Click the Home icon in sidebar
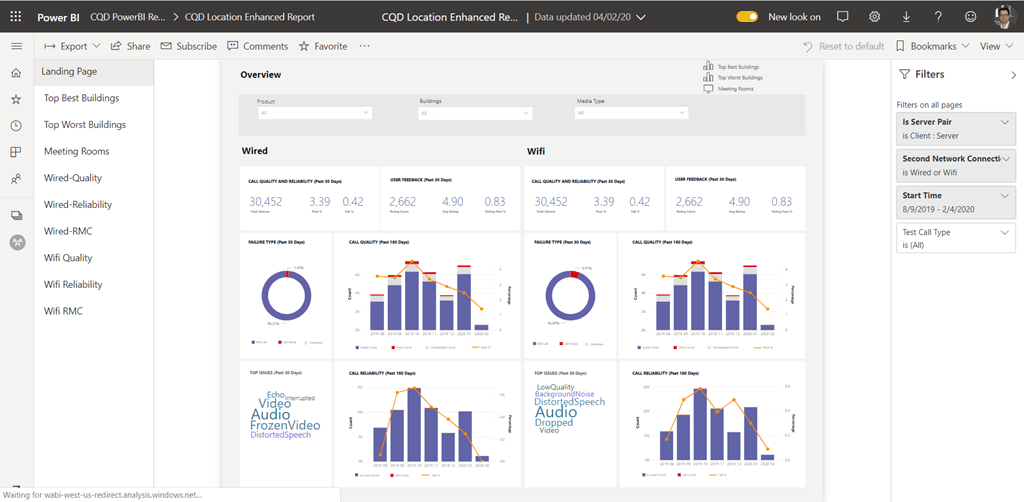This screenshot has height=502, width=1024. point(16,73)
